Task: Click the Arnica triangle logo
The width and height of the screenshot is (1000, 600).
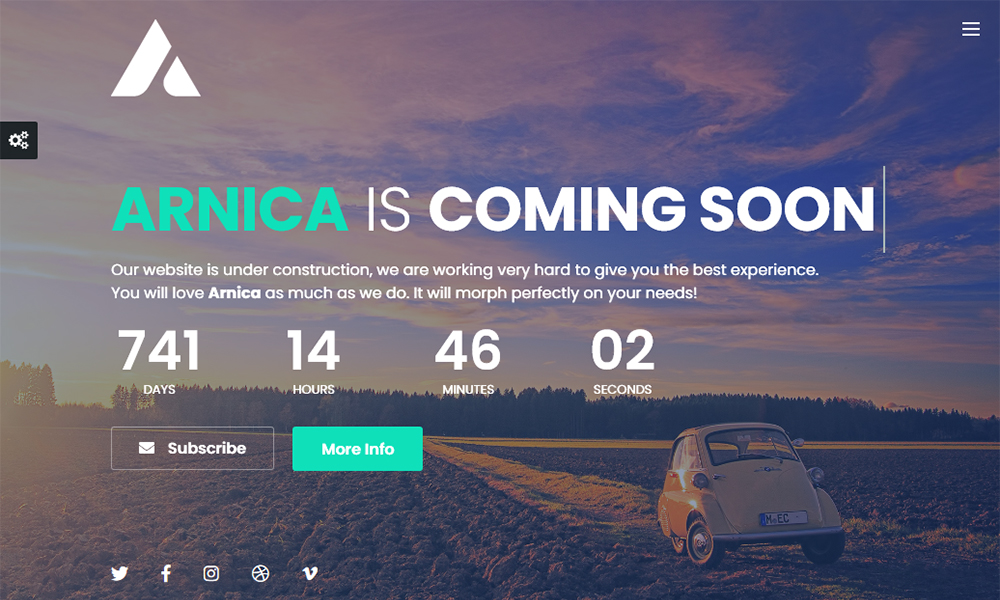Action: coord(156,58)
